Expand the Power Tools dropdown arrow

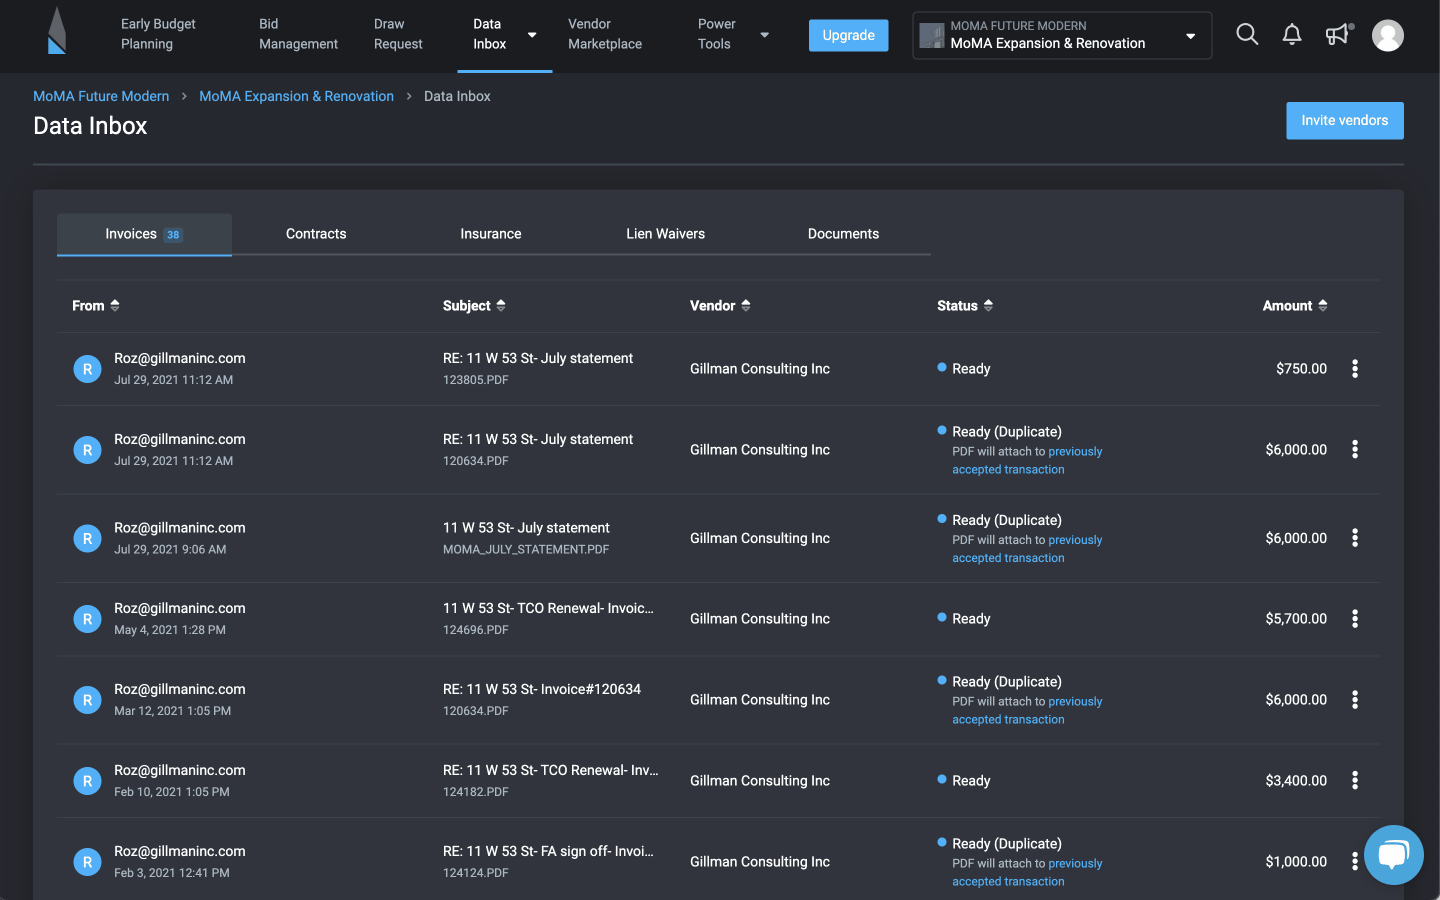(765, 35)
